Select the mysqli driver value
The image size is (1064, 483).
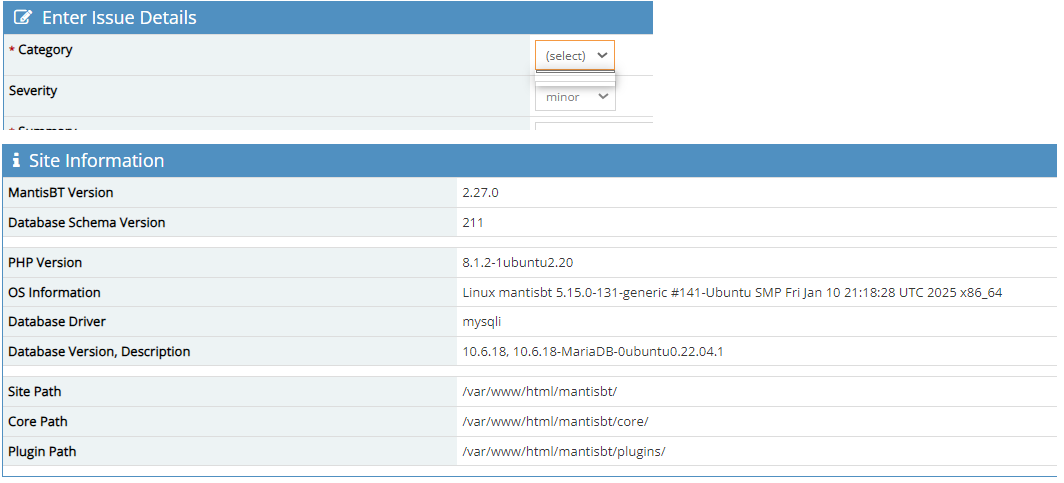[482, 322]
